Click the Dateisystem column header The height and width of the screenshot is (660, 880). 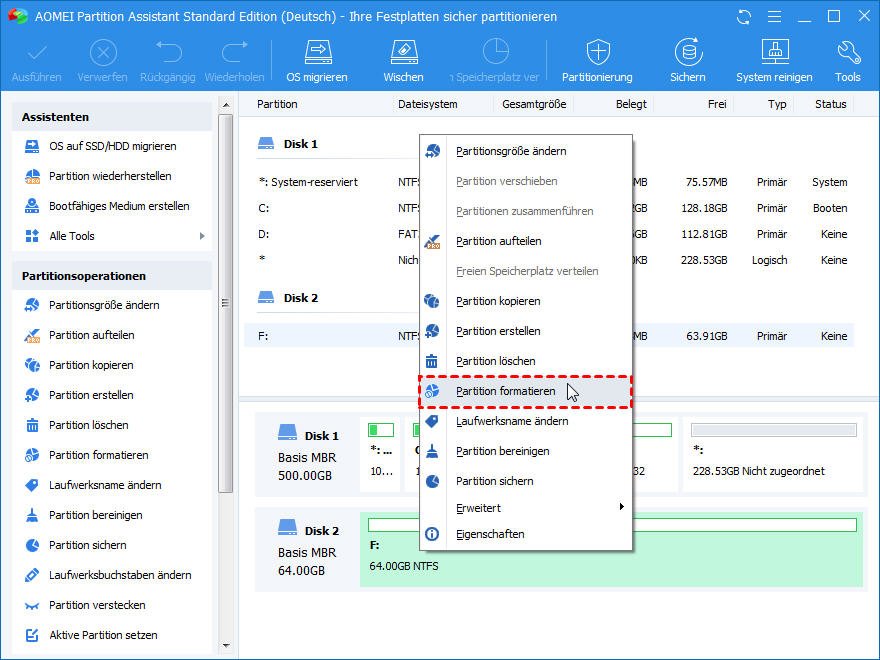[427, 104]
